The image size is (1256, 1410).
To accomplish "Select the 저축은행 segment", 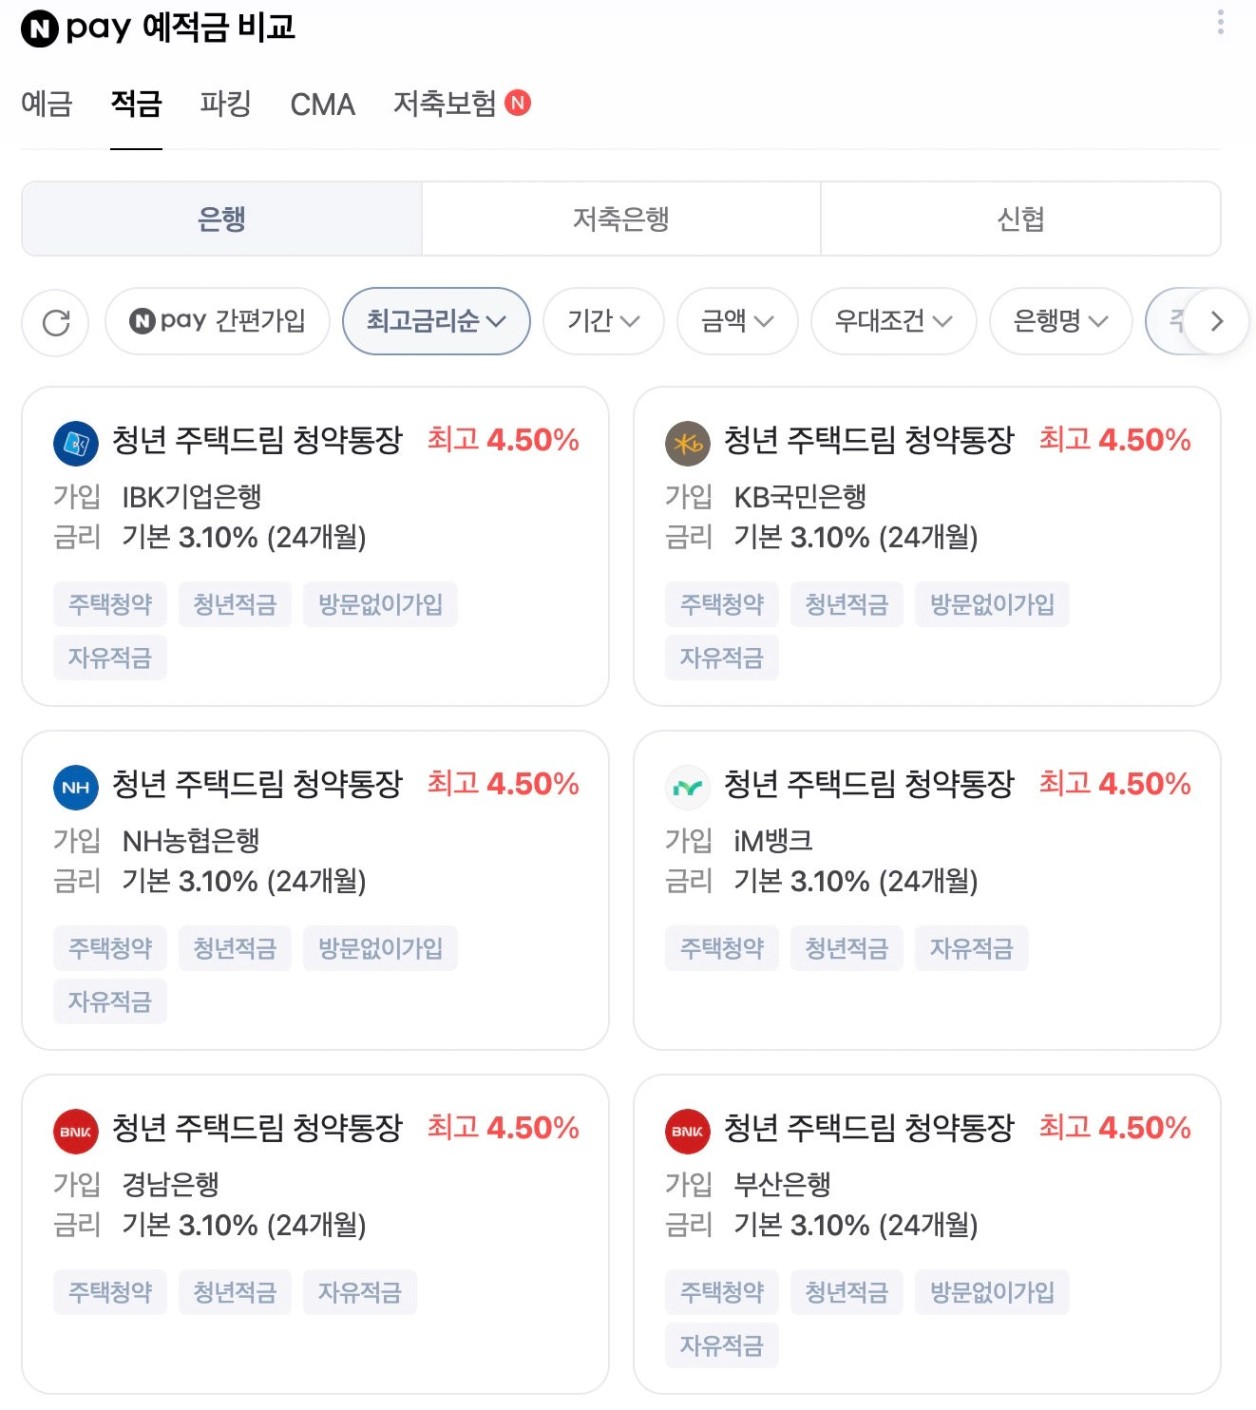I will [x=621, y=219].
